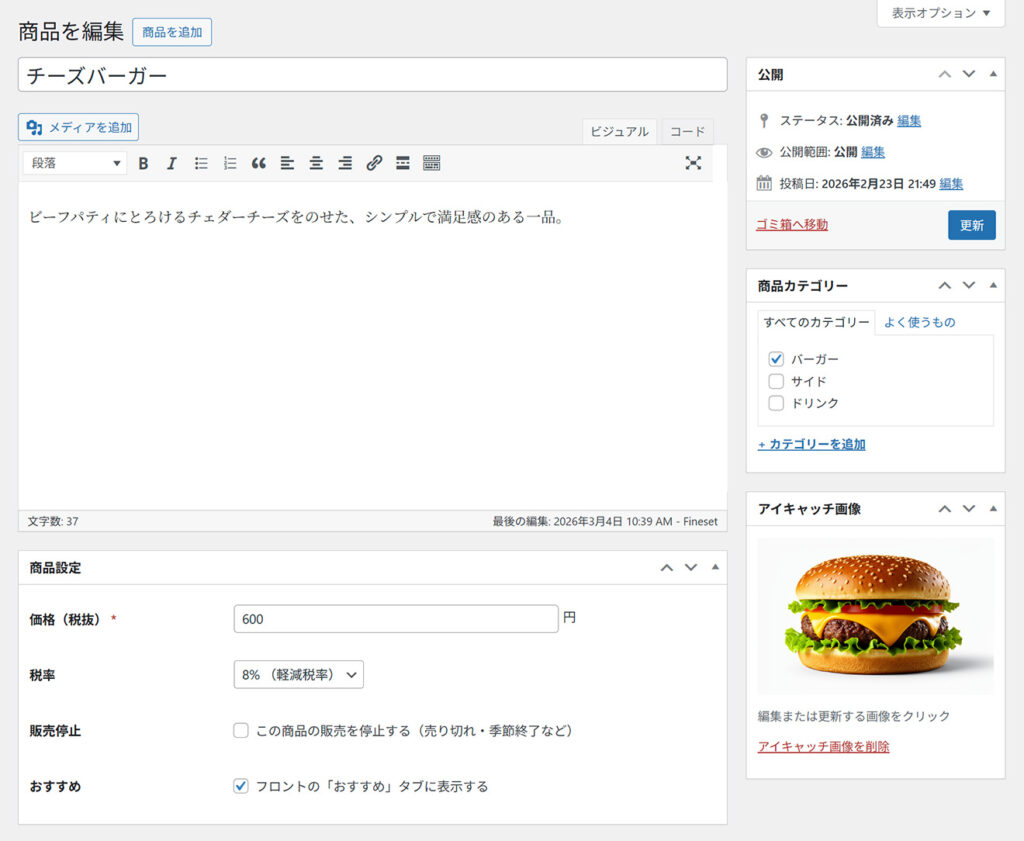
Task: Click the cheeseburger featured image thumbnail
Action: tap(875, 616)
